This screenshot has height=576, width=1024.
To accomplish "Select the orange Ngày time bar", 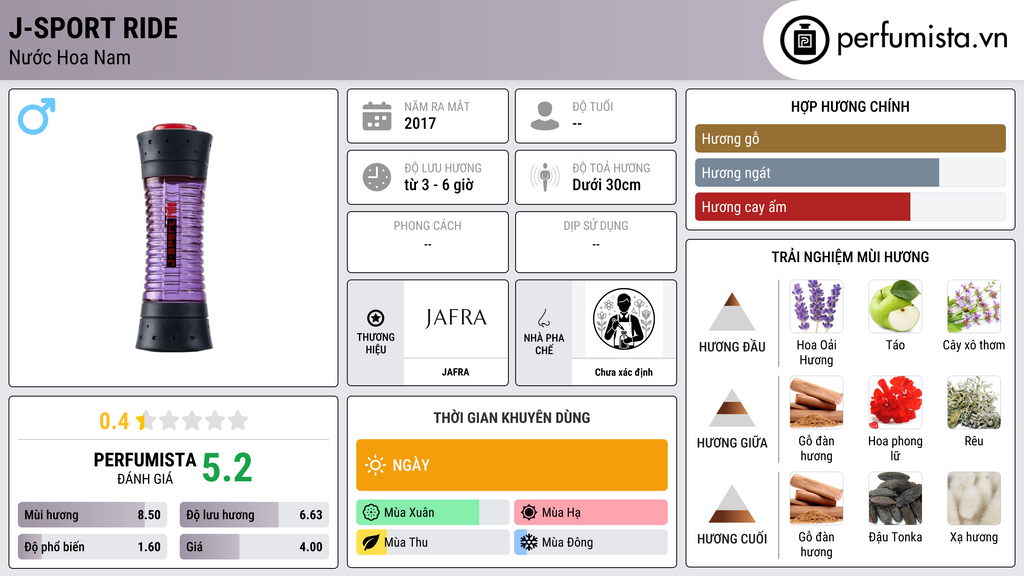I will pyautogui.click(x=512, y=465).
